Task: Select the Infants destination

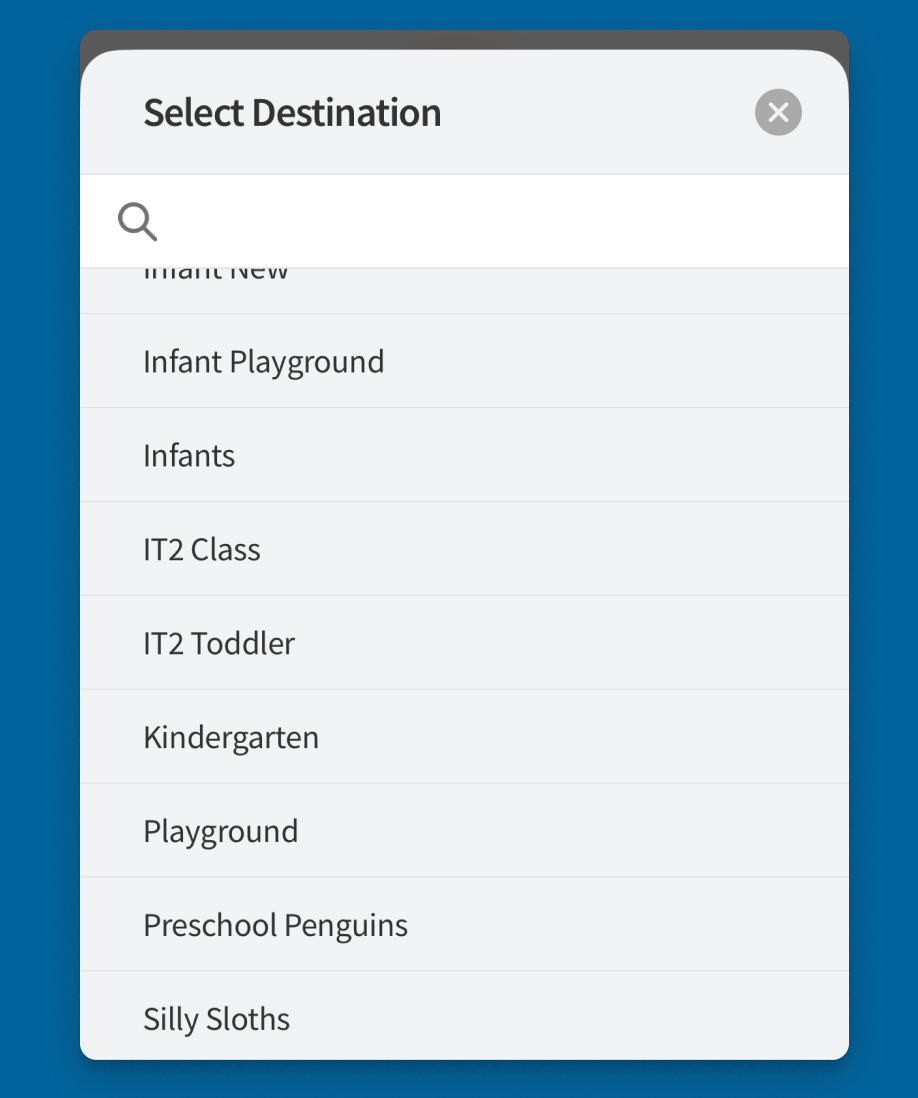Action: coord(189,455)
